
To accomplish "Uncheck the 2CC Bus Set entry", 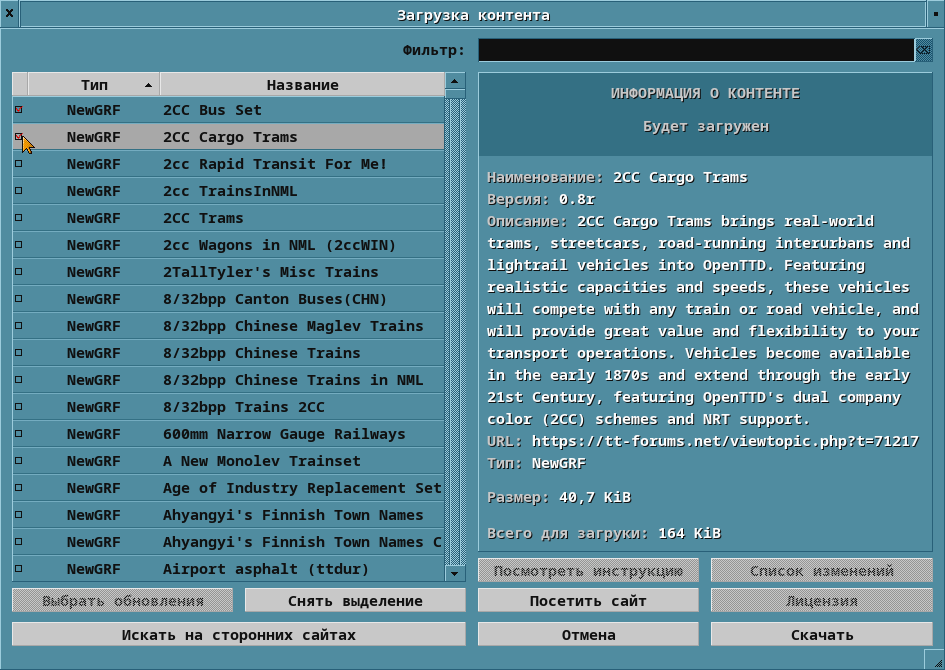I will [x=17, y=110].
